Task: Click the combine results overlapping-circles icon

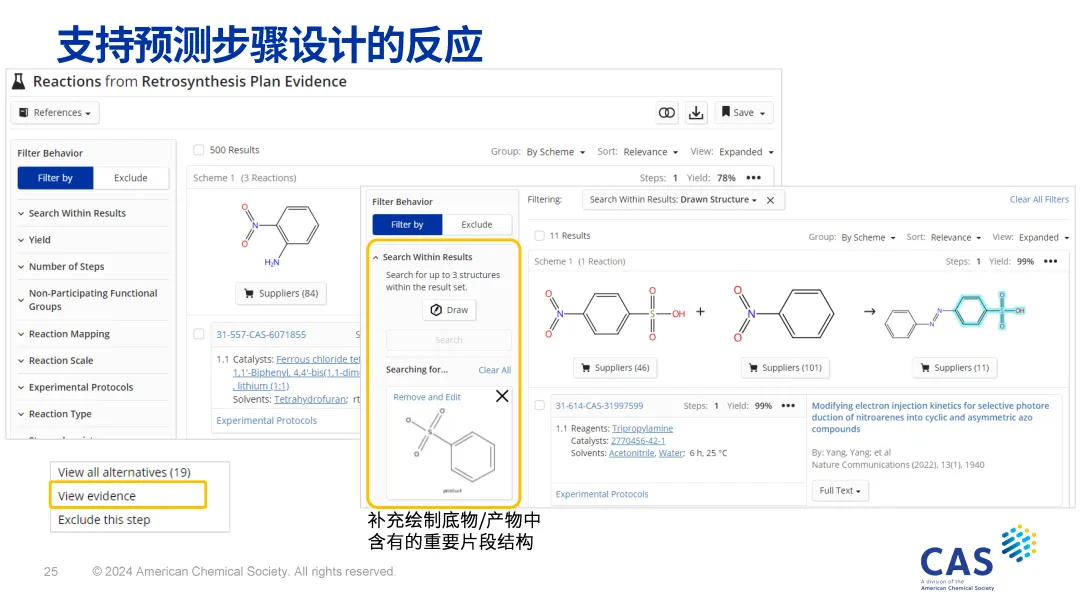Action: (667, 113)
